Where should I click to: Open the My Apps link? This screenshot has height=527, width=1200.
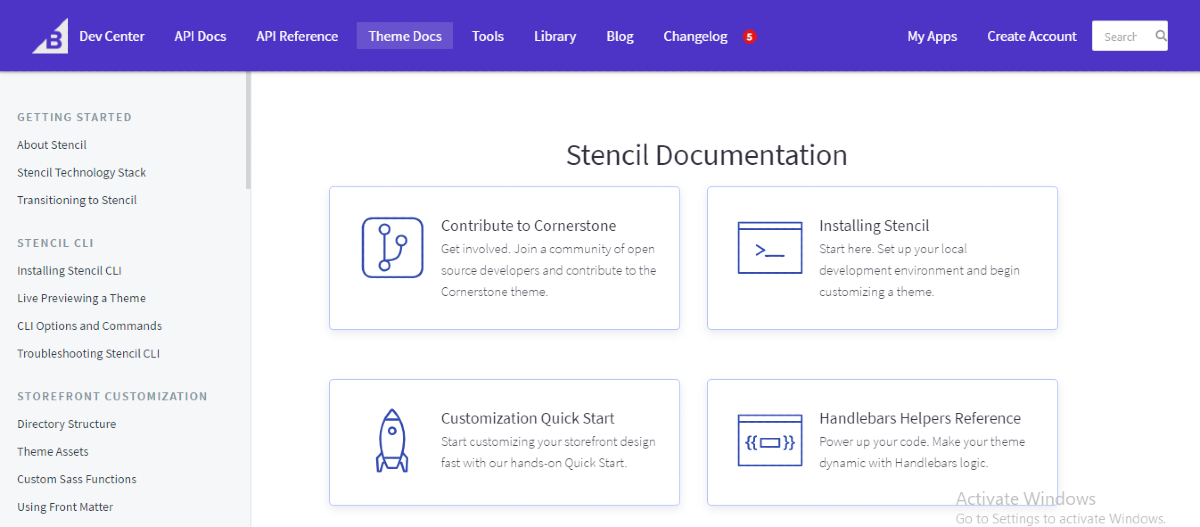(x=932, y=36)
